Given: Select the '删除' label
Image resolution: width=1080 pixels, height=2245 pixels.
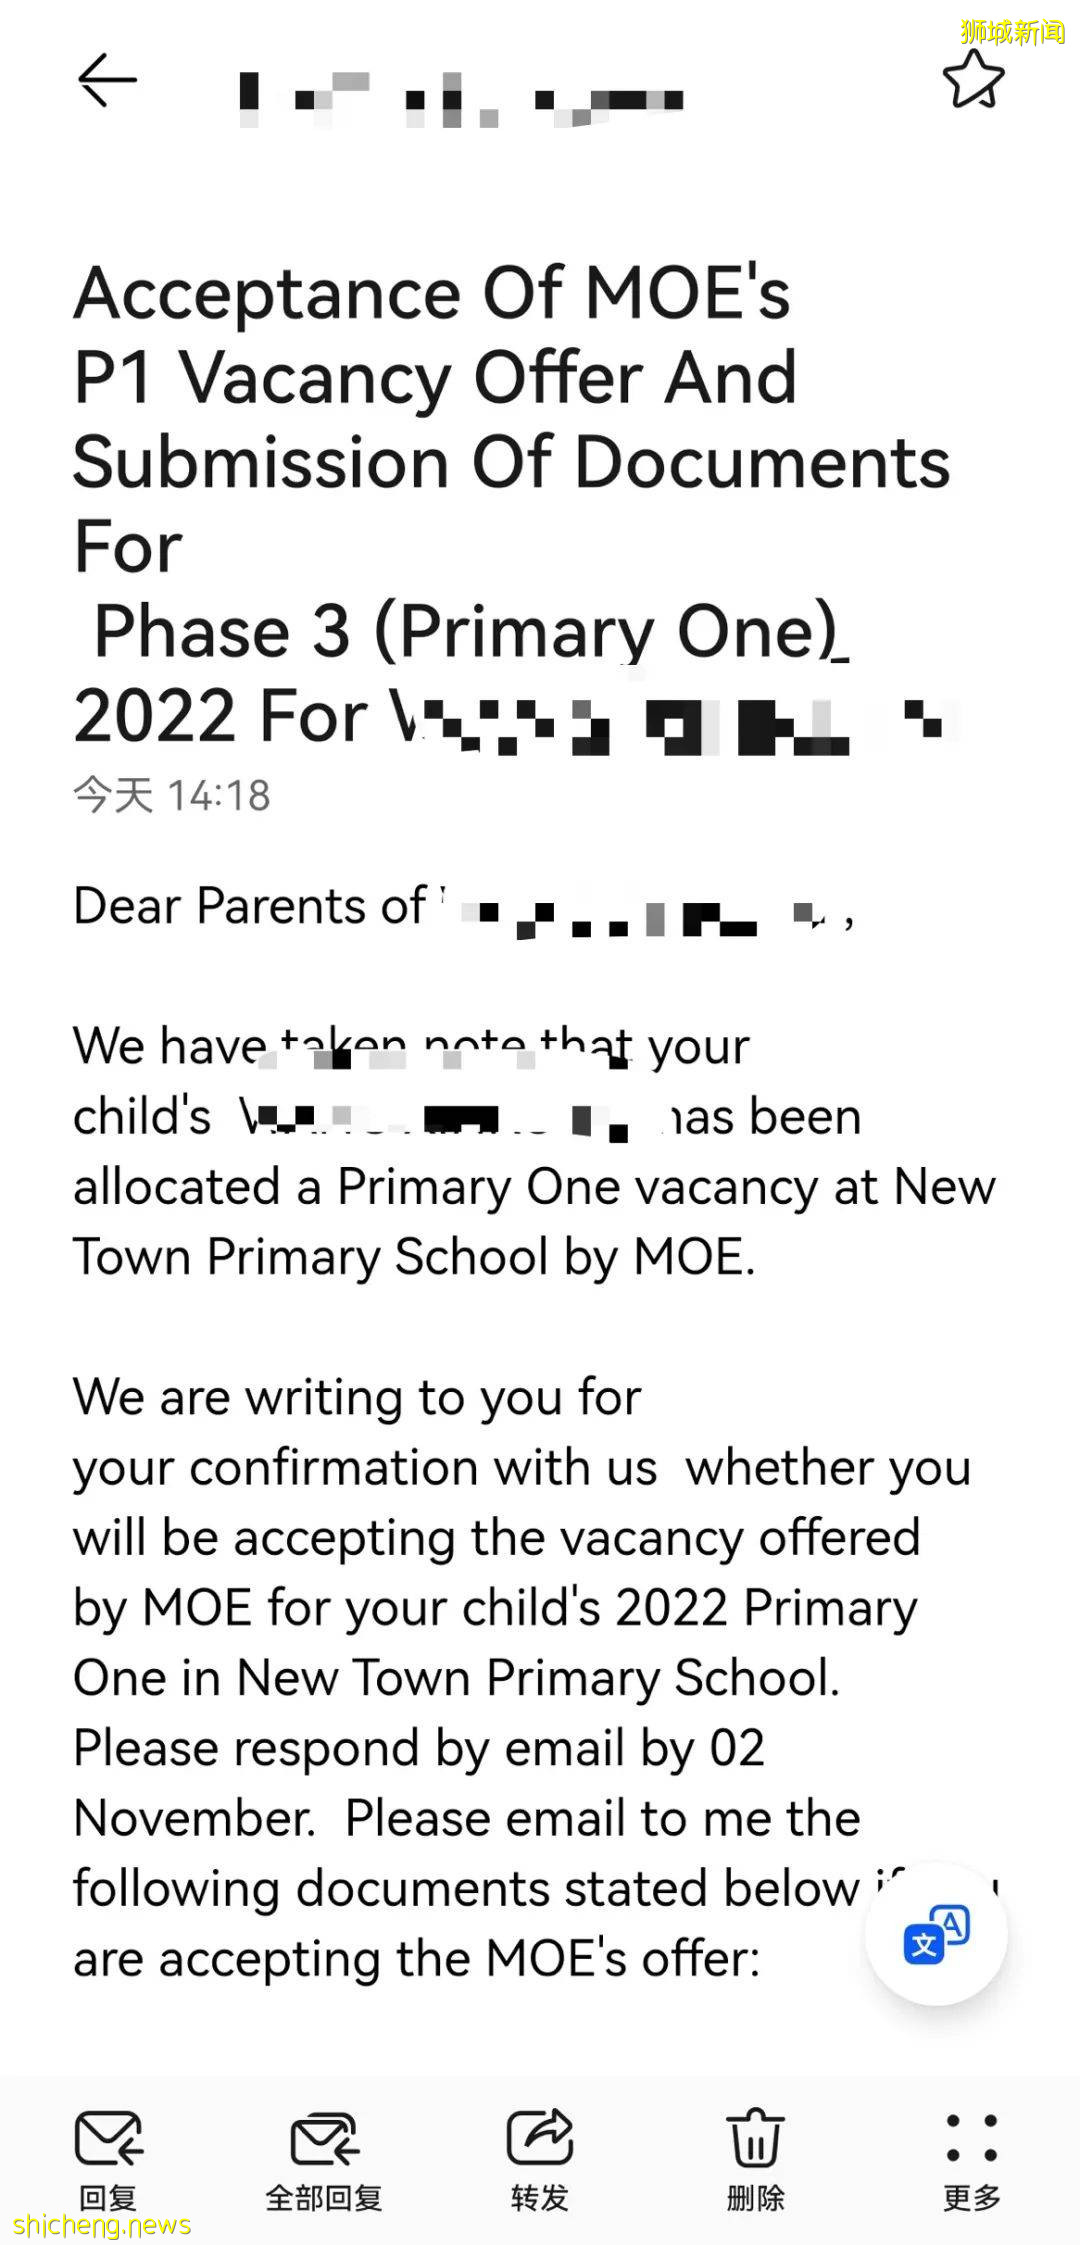Looking at the screenshot, I should [755, 2198].
